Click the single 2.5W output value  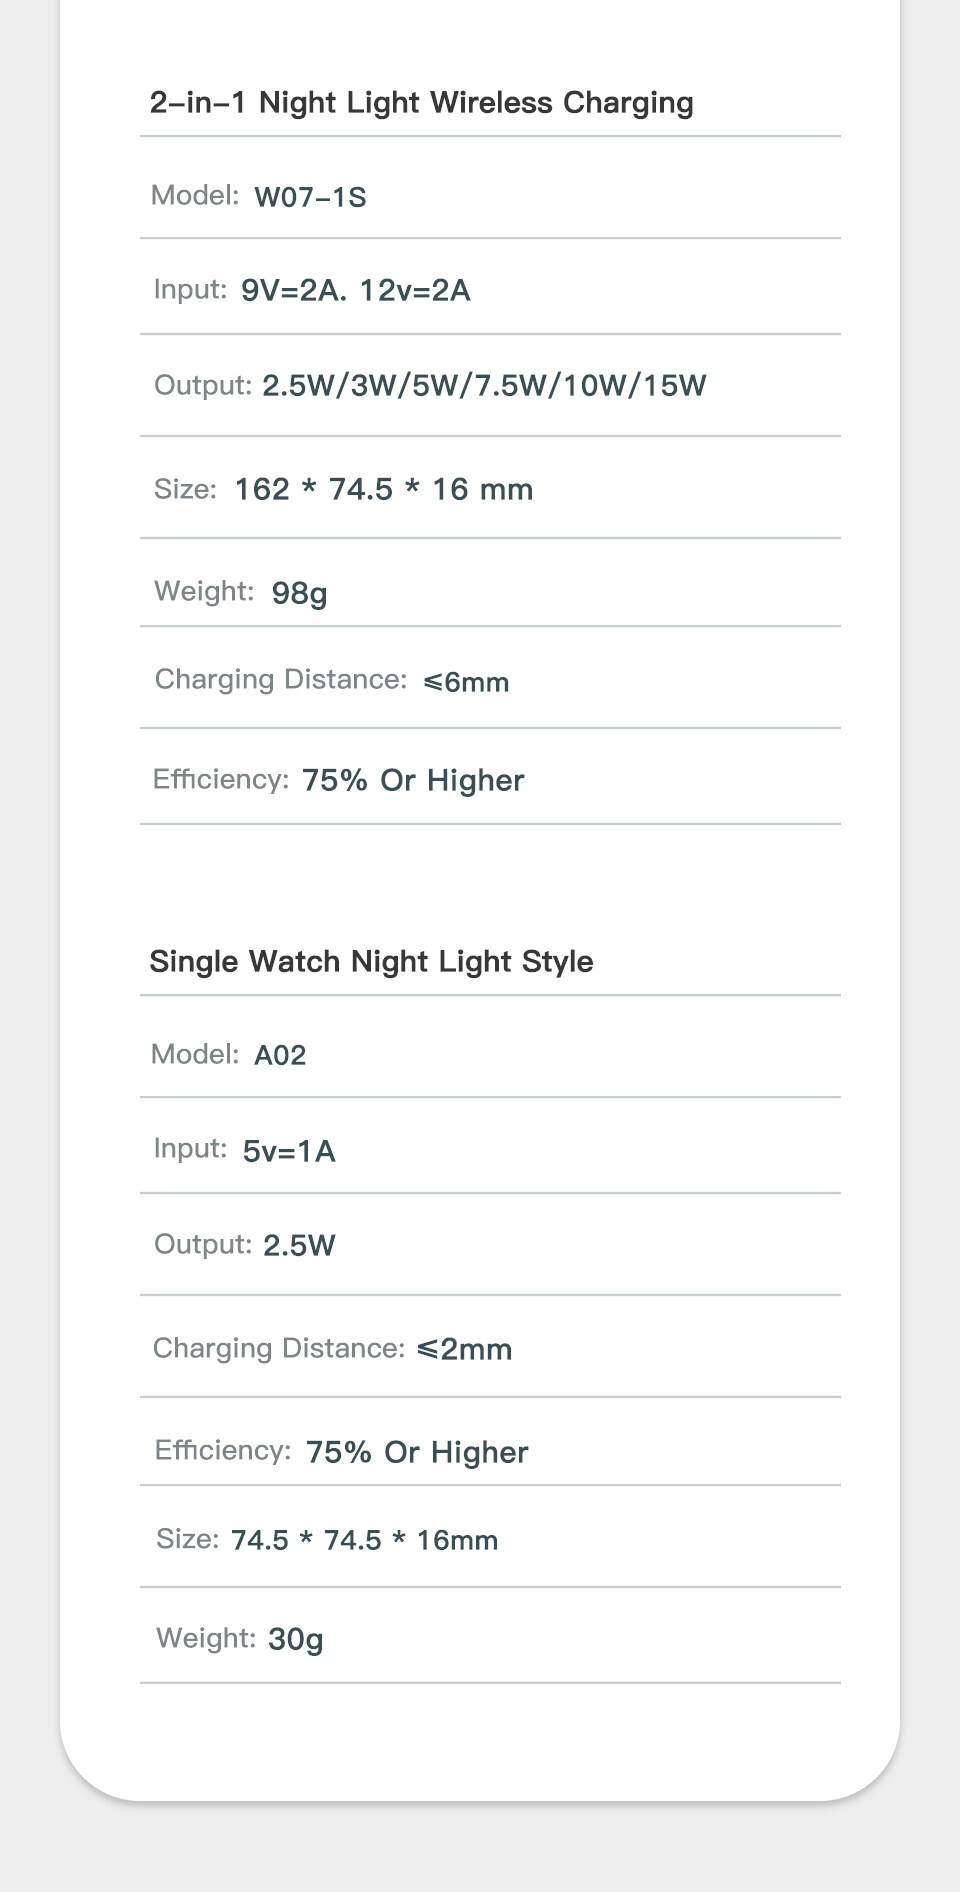pos(299,1246)
